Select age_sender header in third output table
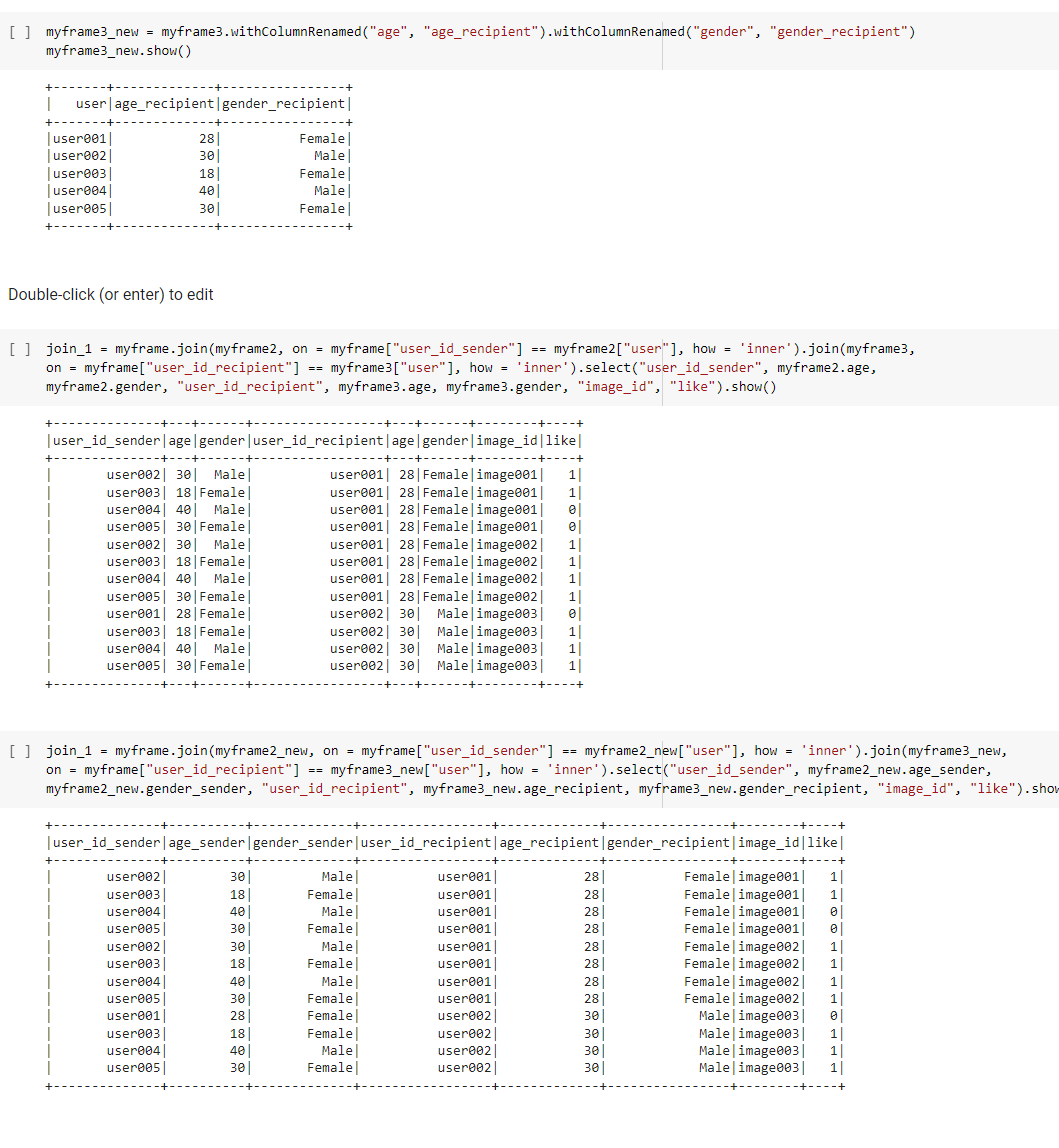The width and height of the screenshot is (1059, 1148). click(207, 843)
